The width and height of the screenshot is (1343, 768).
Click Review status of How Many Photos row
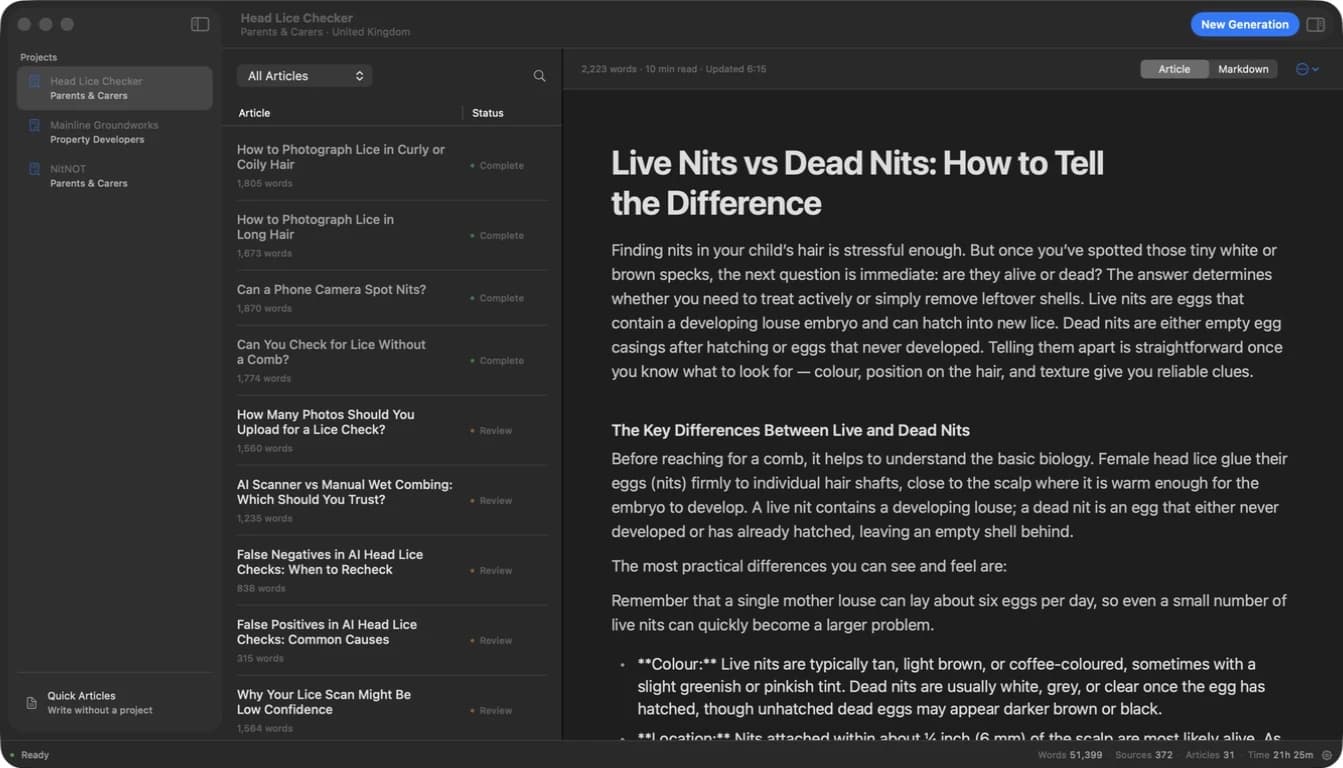point(491,431)
